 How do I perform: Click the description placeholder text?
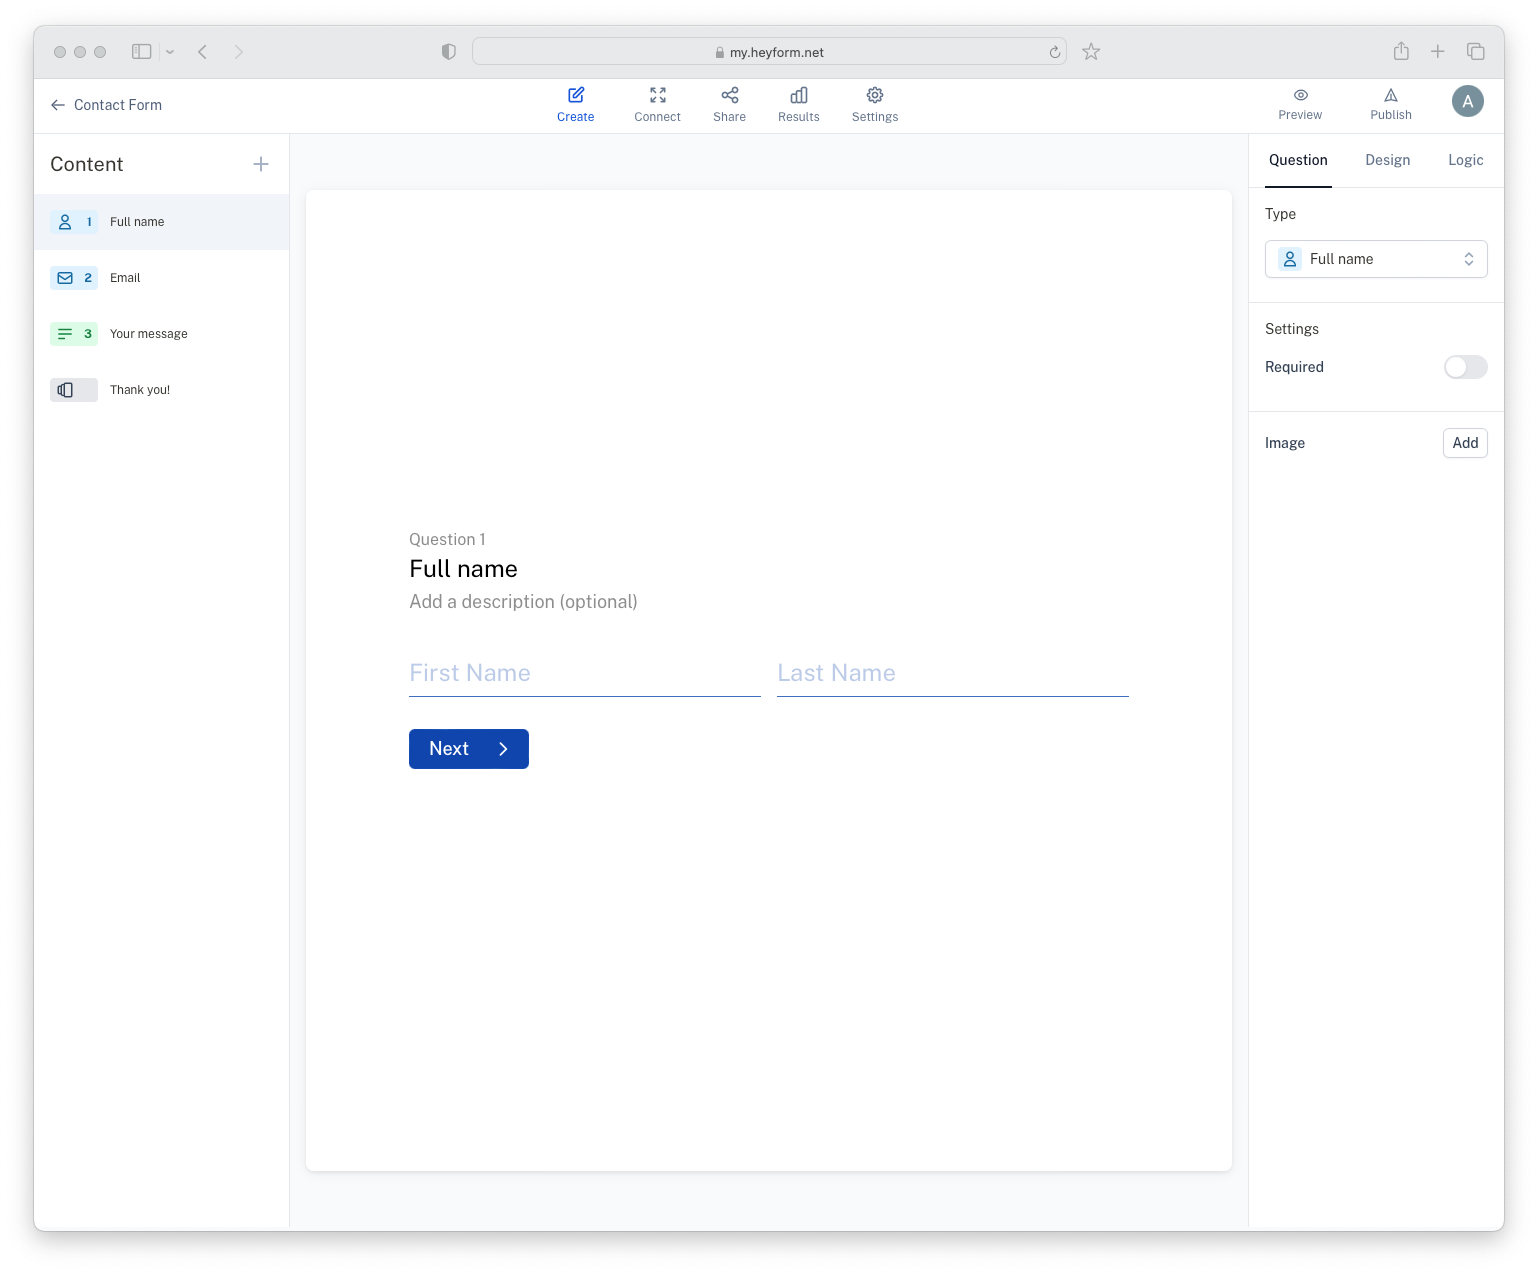[523, 602]
